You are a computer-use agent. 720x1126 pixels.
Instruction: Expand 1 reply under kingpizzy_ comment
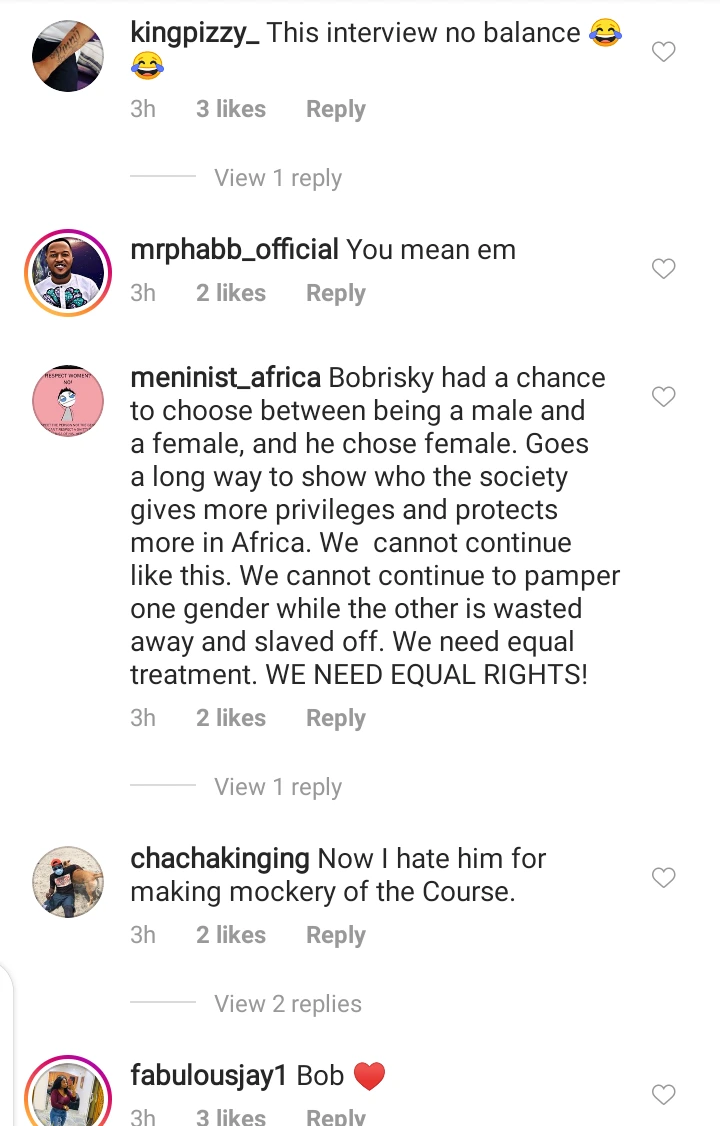(277, 178)
